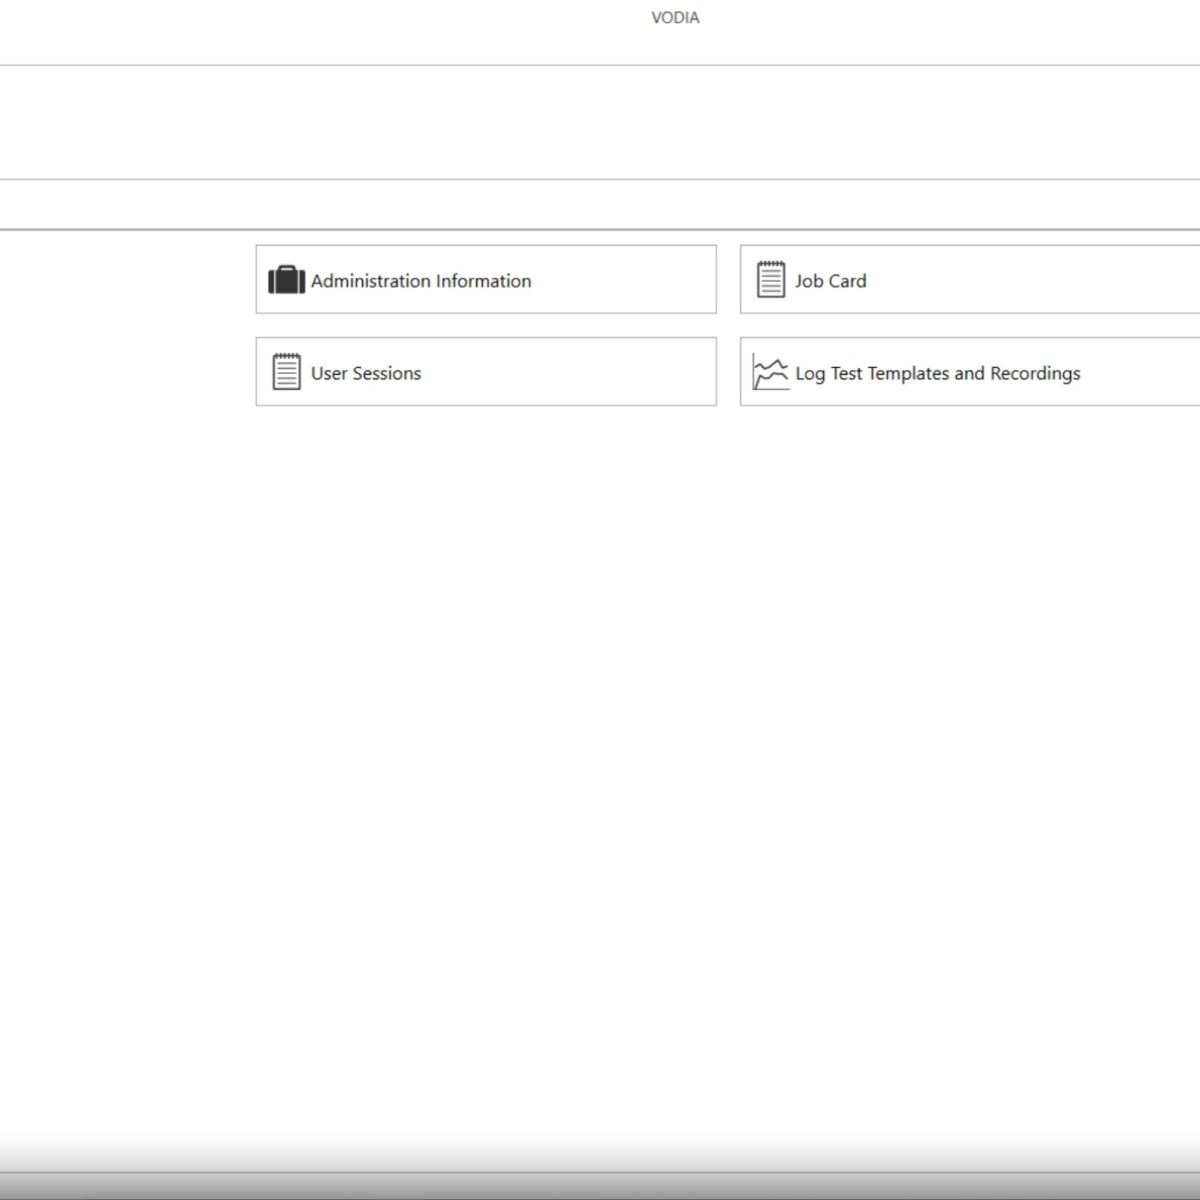Click the word 'Templates' in Log Test tile
Screen dimensions: 1200x1200
pyautogui.click(x=908, y=373)
